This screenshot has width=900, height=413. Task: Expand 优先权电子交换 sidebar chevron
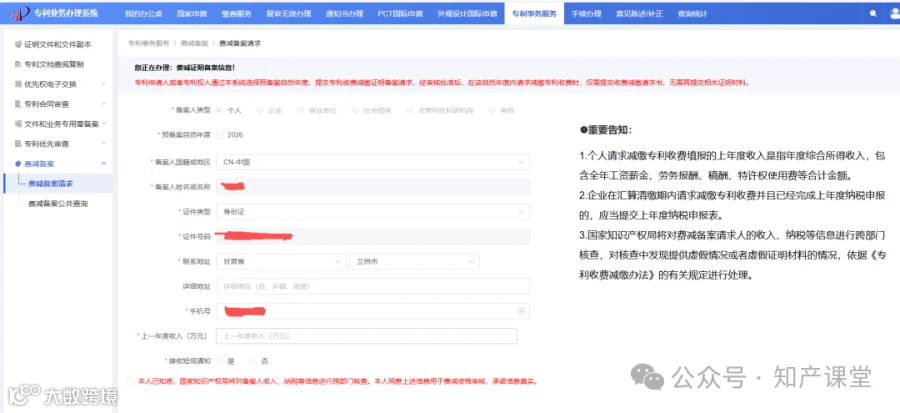104,84
